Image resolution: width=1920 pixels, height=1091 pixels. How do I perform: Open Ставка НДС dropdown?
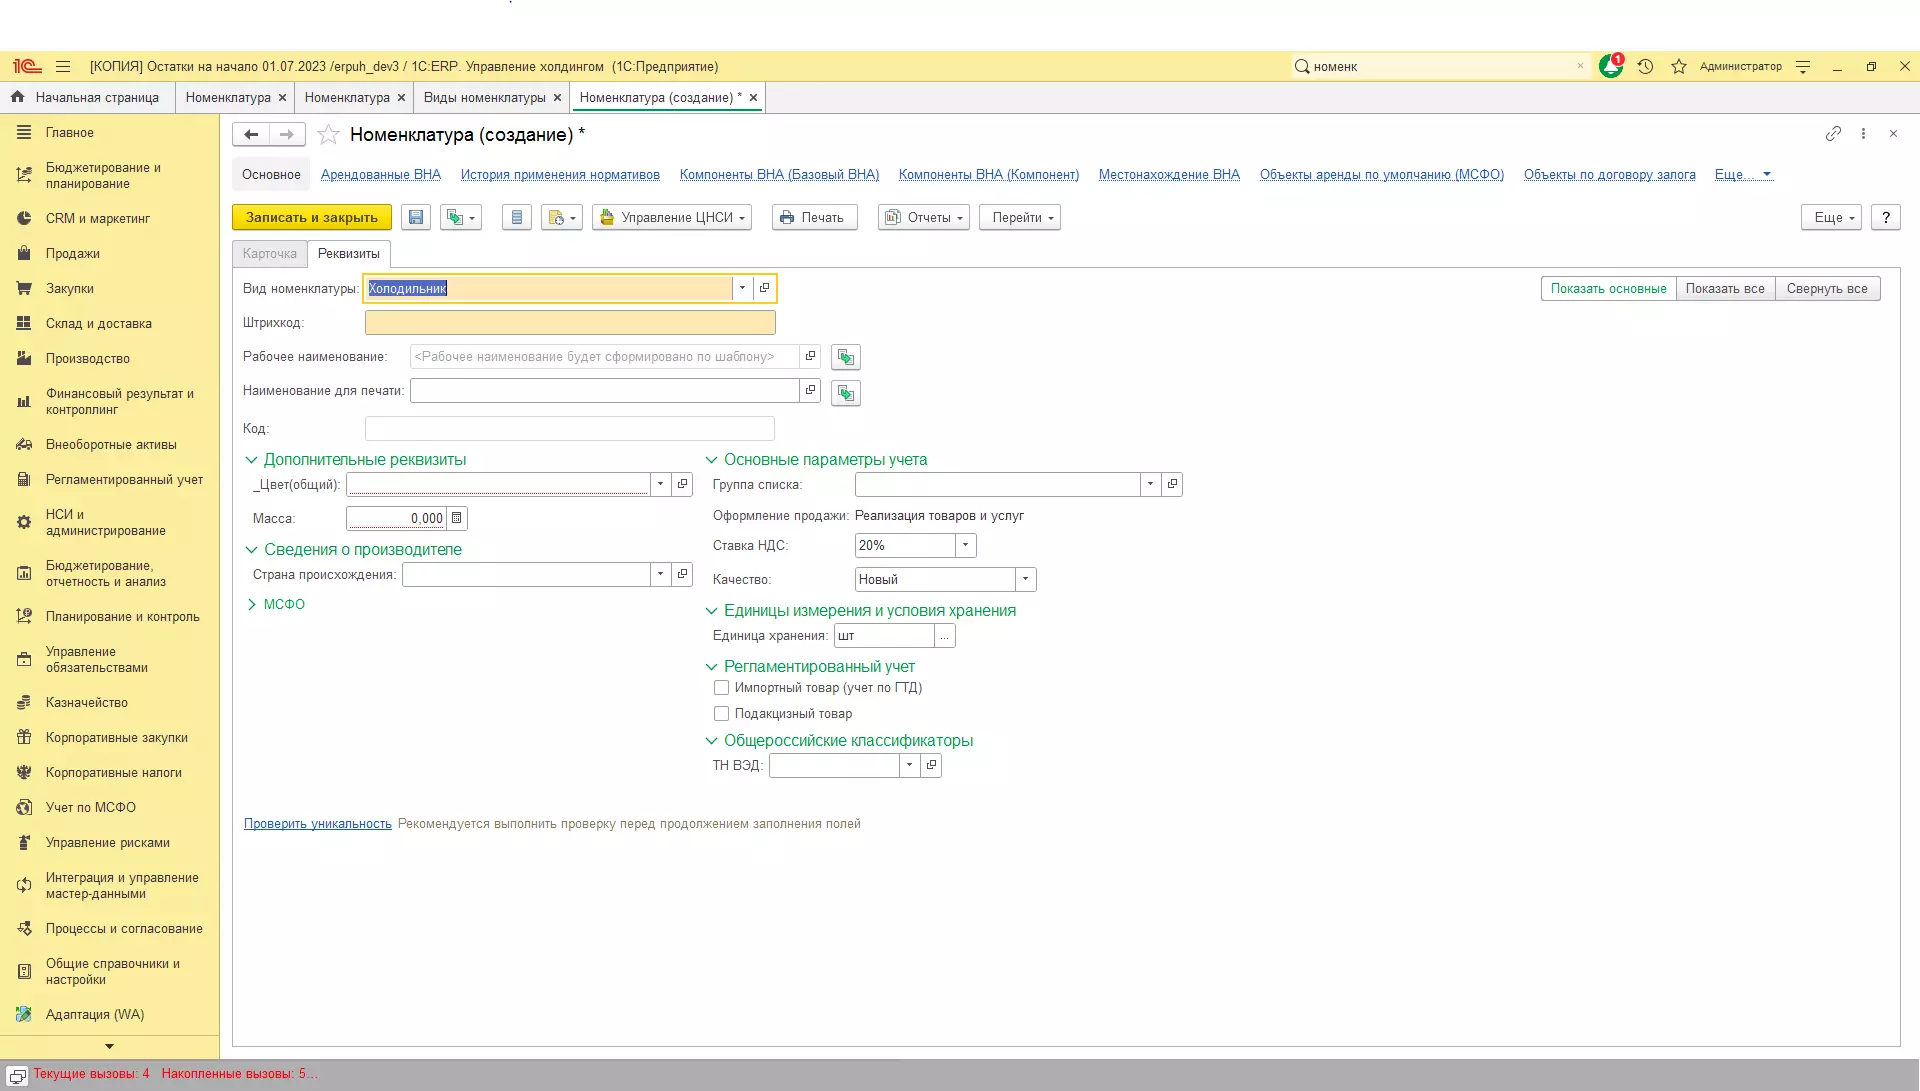click(x=965, y=545)
